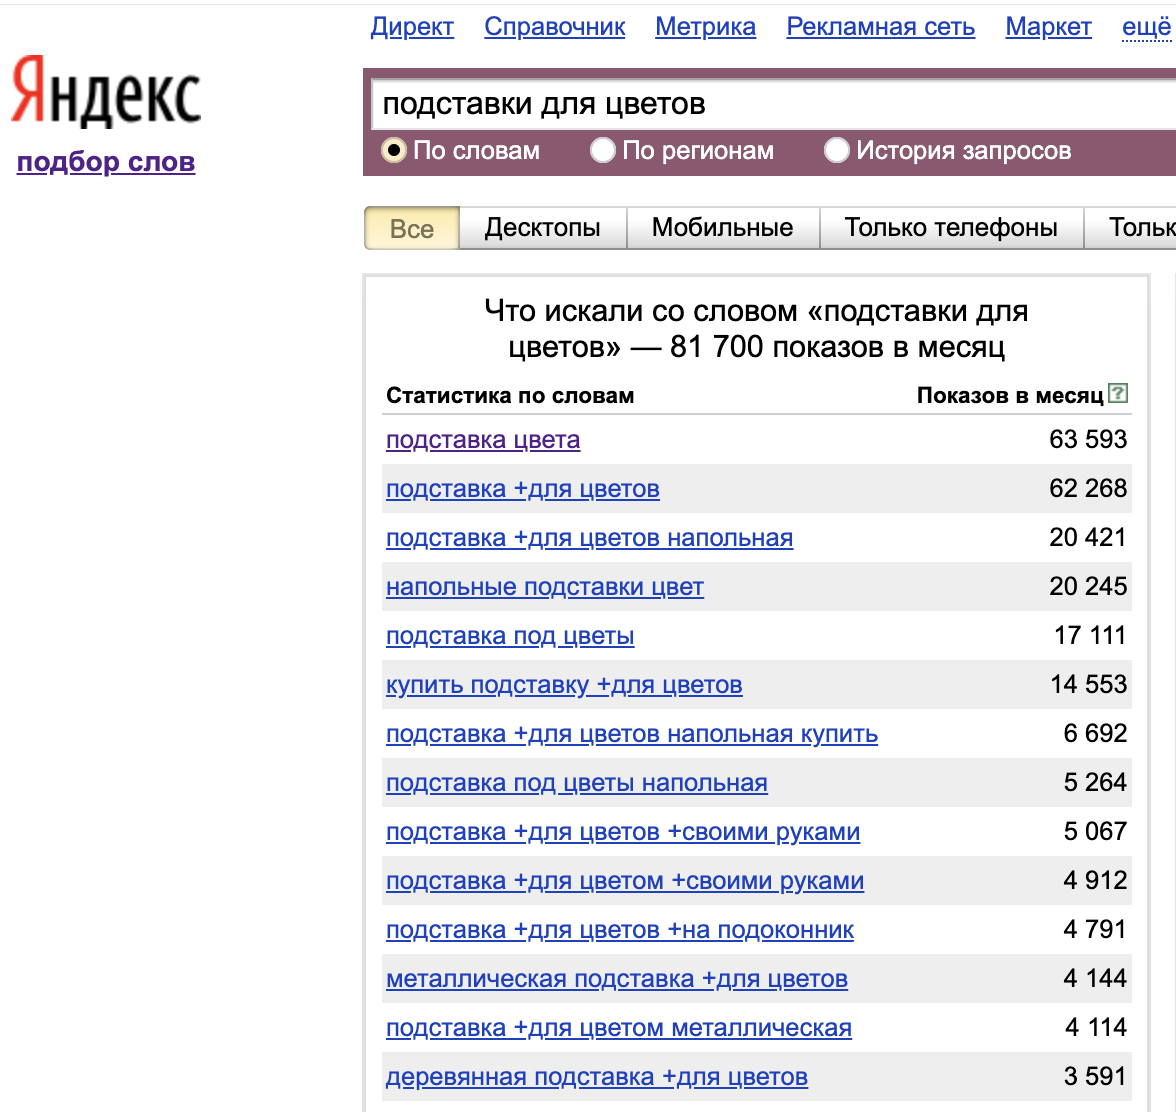Open the 'Только телефоны' tab

[950, 228]
